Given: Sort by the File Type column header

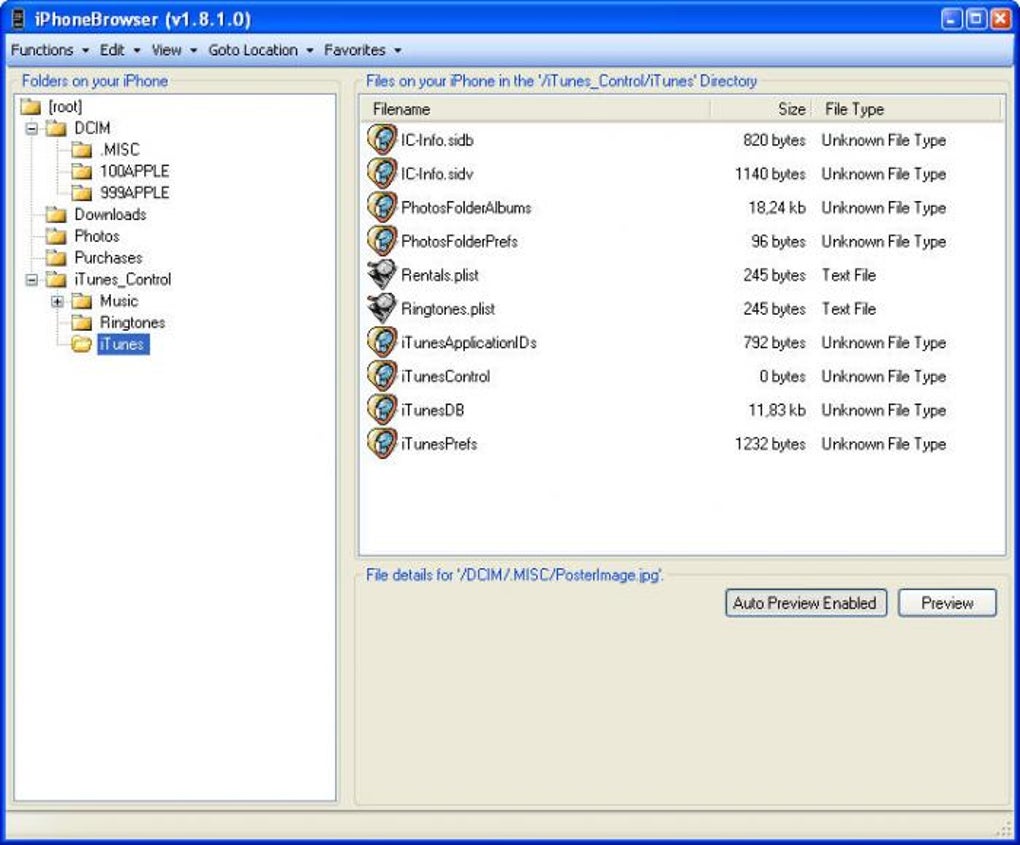Looking at the screenshot, I should [906, 109].
